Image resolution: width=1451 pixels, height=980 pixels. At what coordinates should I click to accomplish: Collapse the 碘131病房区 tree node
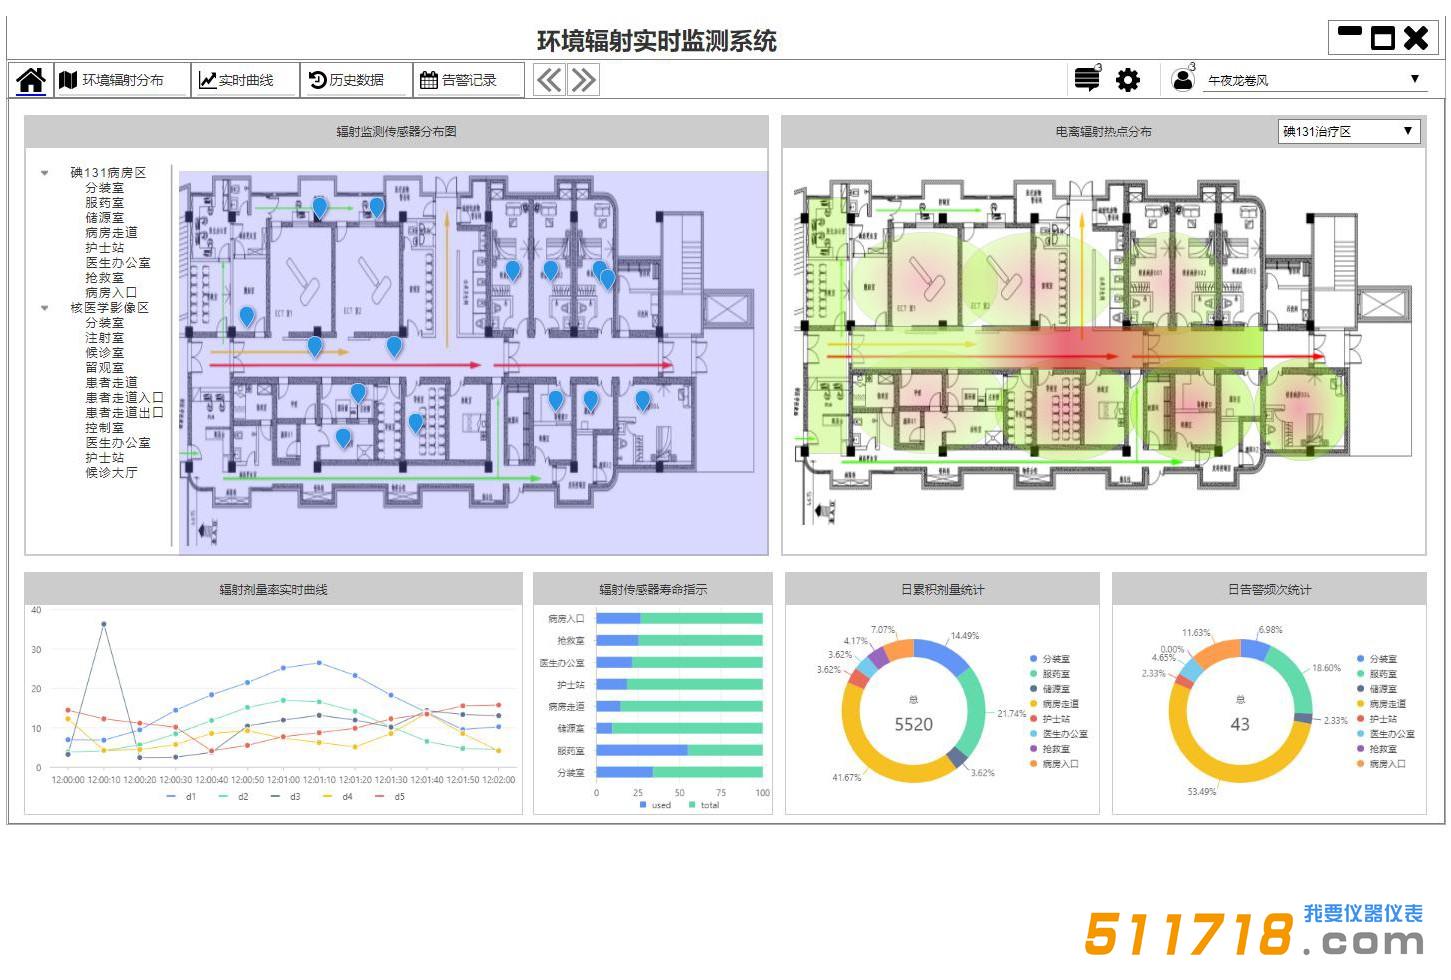[x=45, y=173]
